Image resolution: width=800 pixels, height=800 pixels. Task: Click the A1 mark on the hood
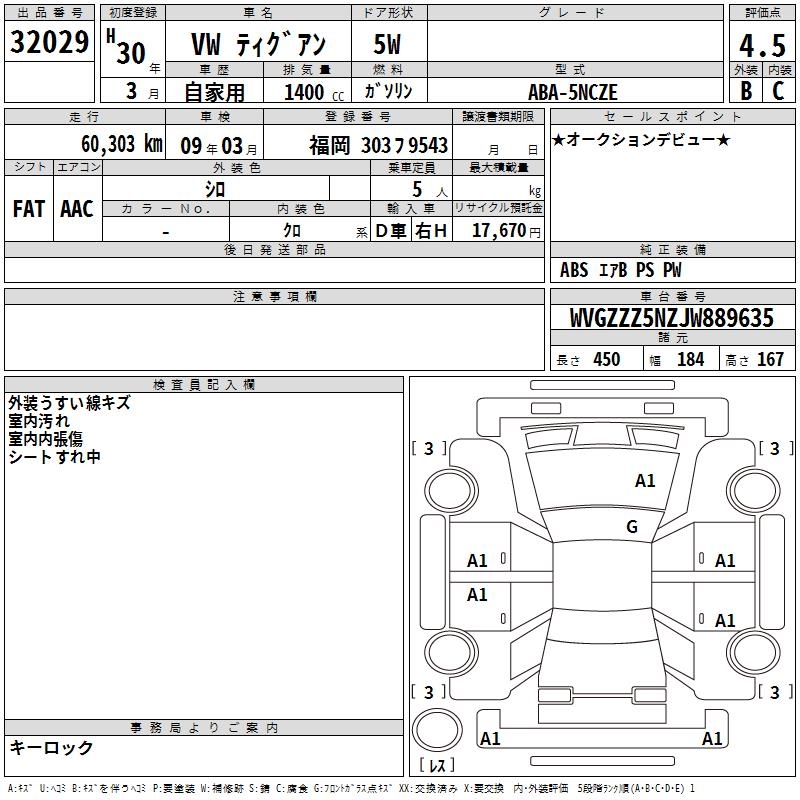(x=645, y=481)
